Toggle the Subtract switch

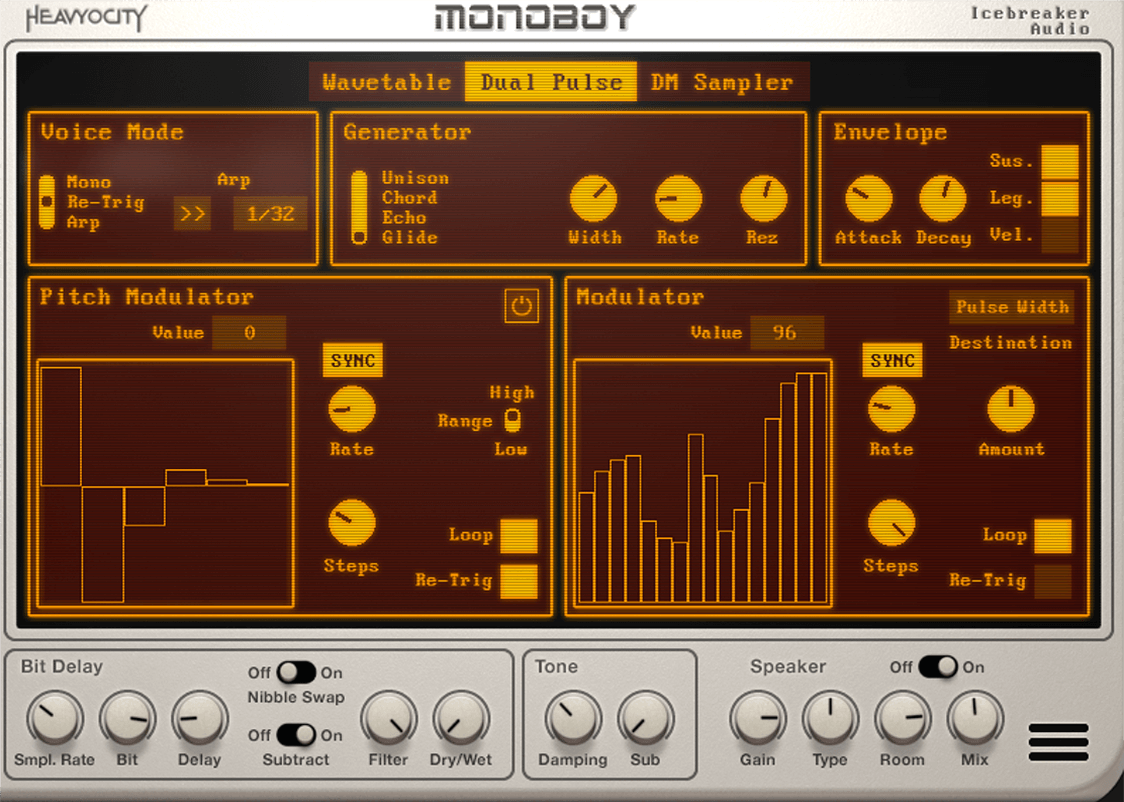[x=296, y=735]
